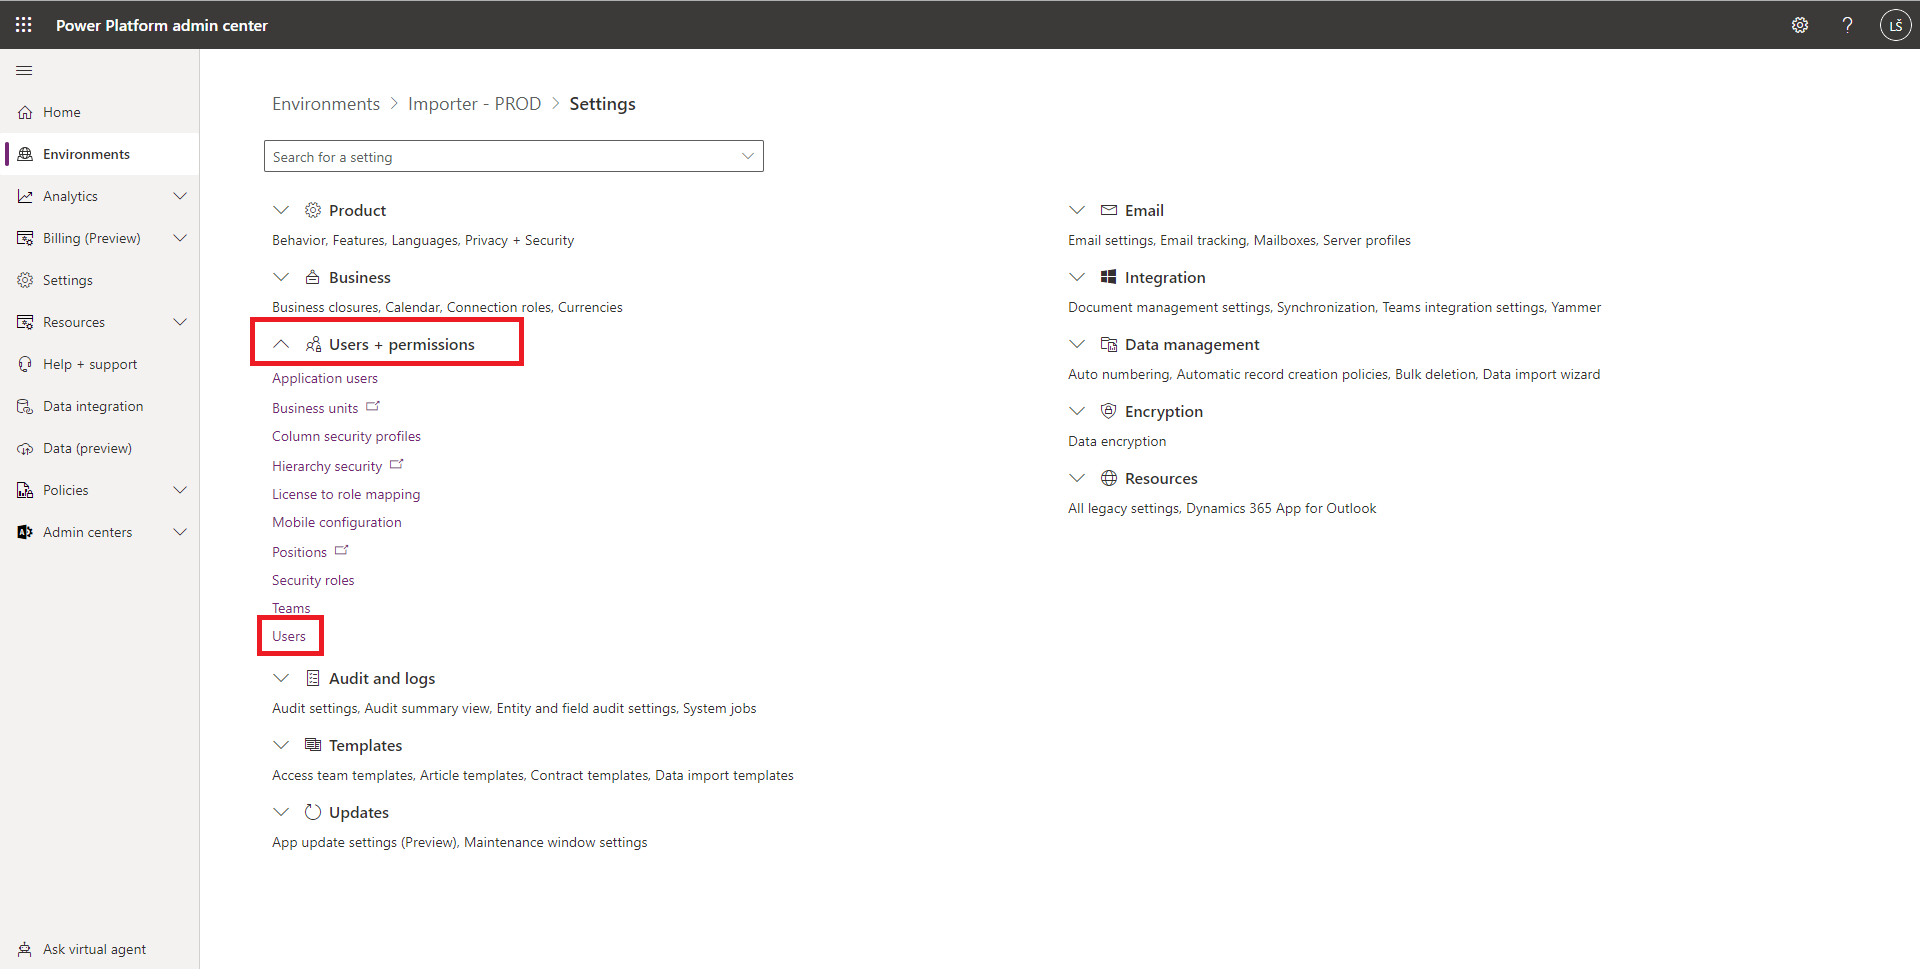The image size is (1920, 969).
Task: Collapse the navigation hamburger menu
Action: (24, 71)
